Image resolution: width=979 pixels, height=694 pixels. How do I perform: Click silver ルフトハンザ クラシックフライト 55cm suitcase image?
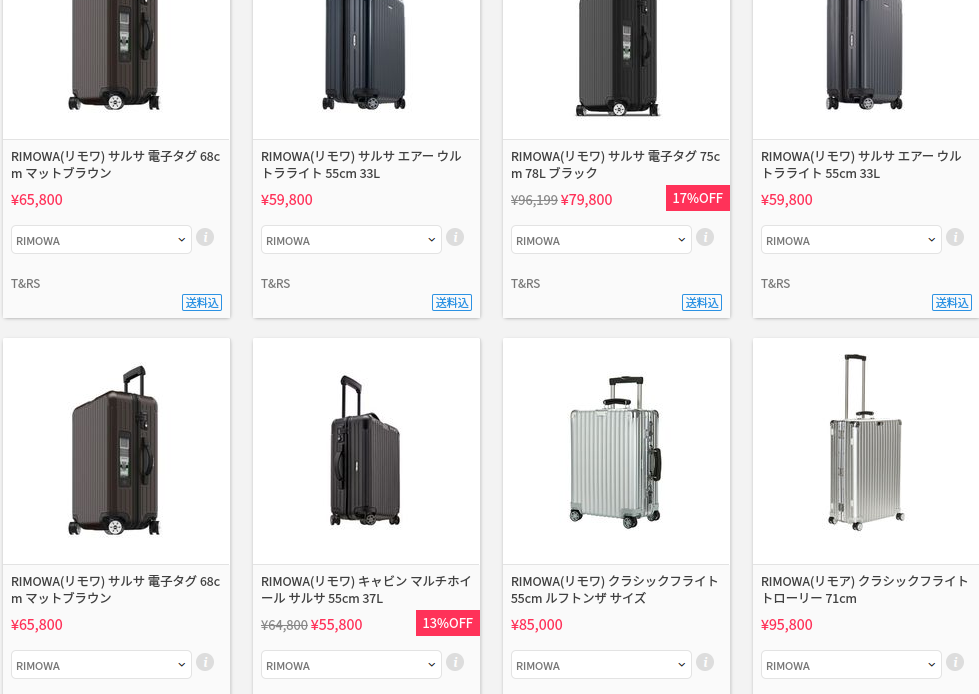tap(615, 451)
